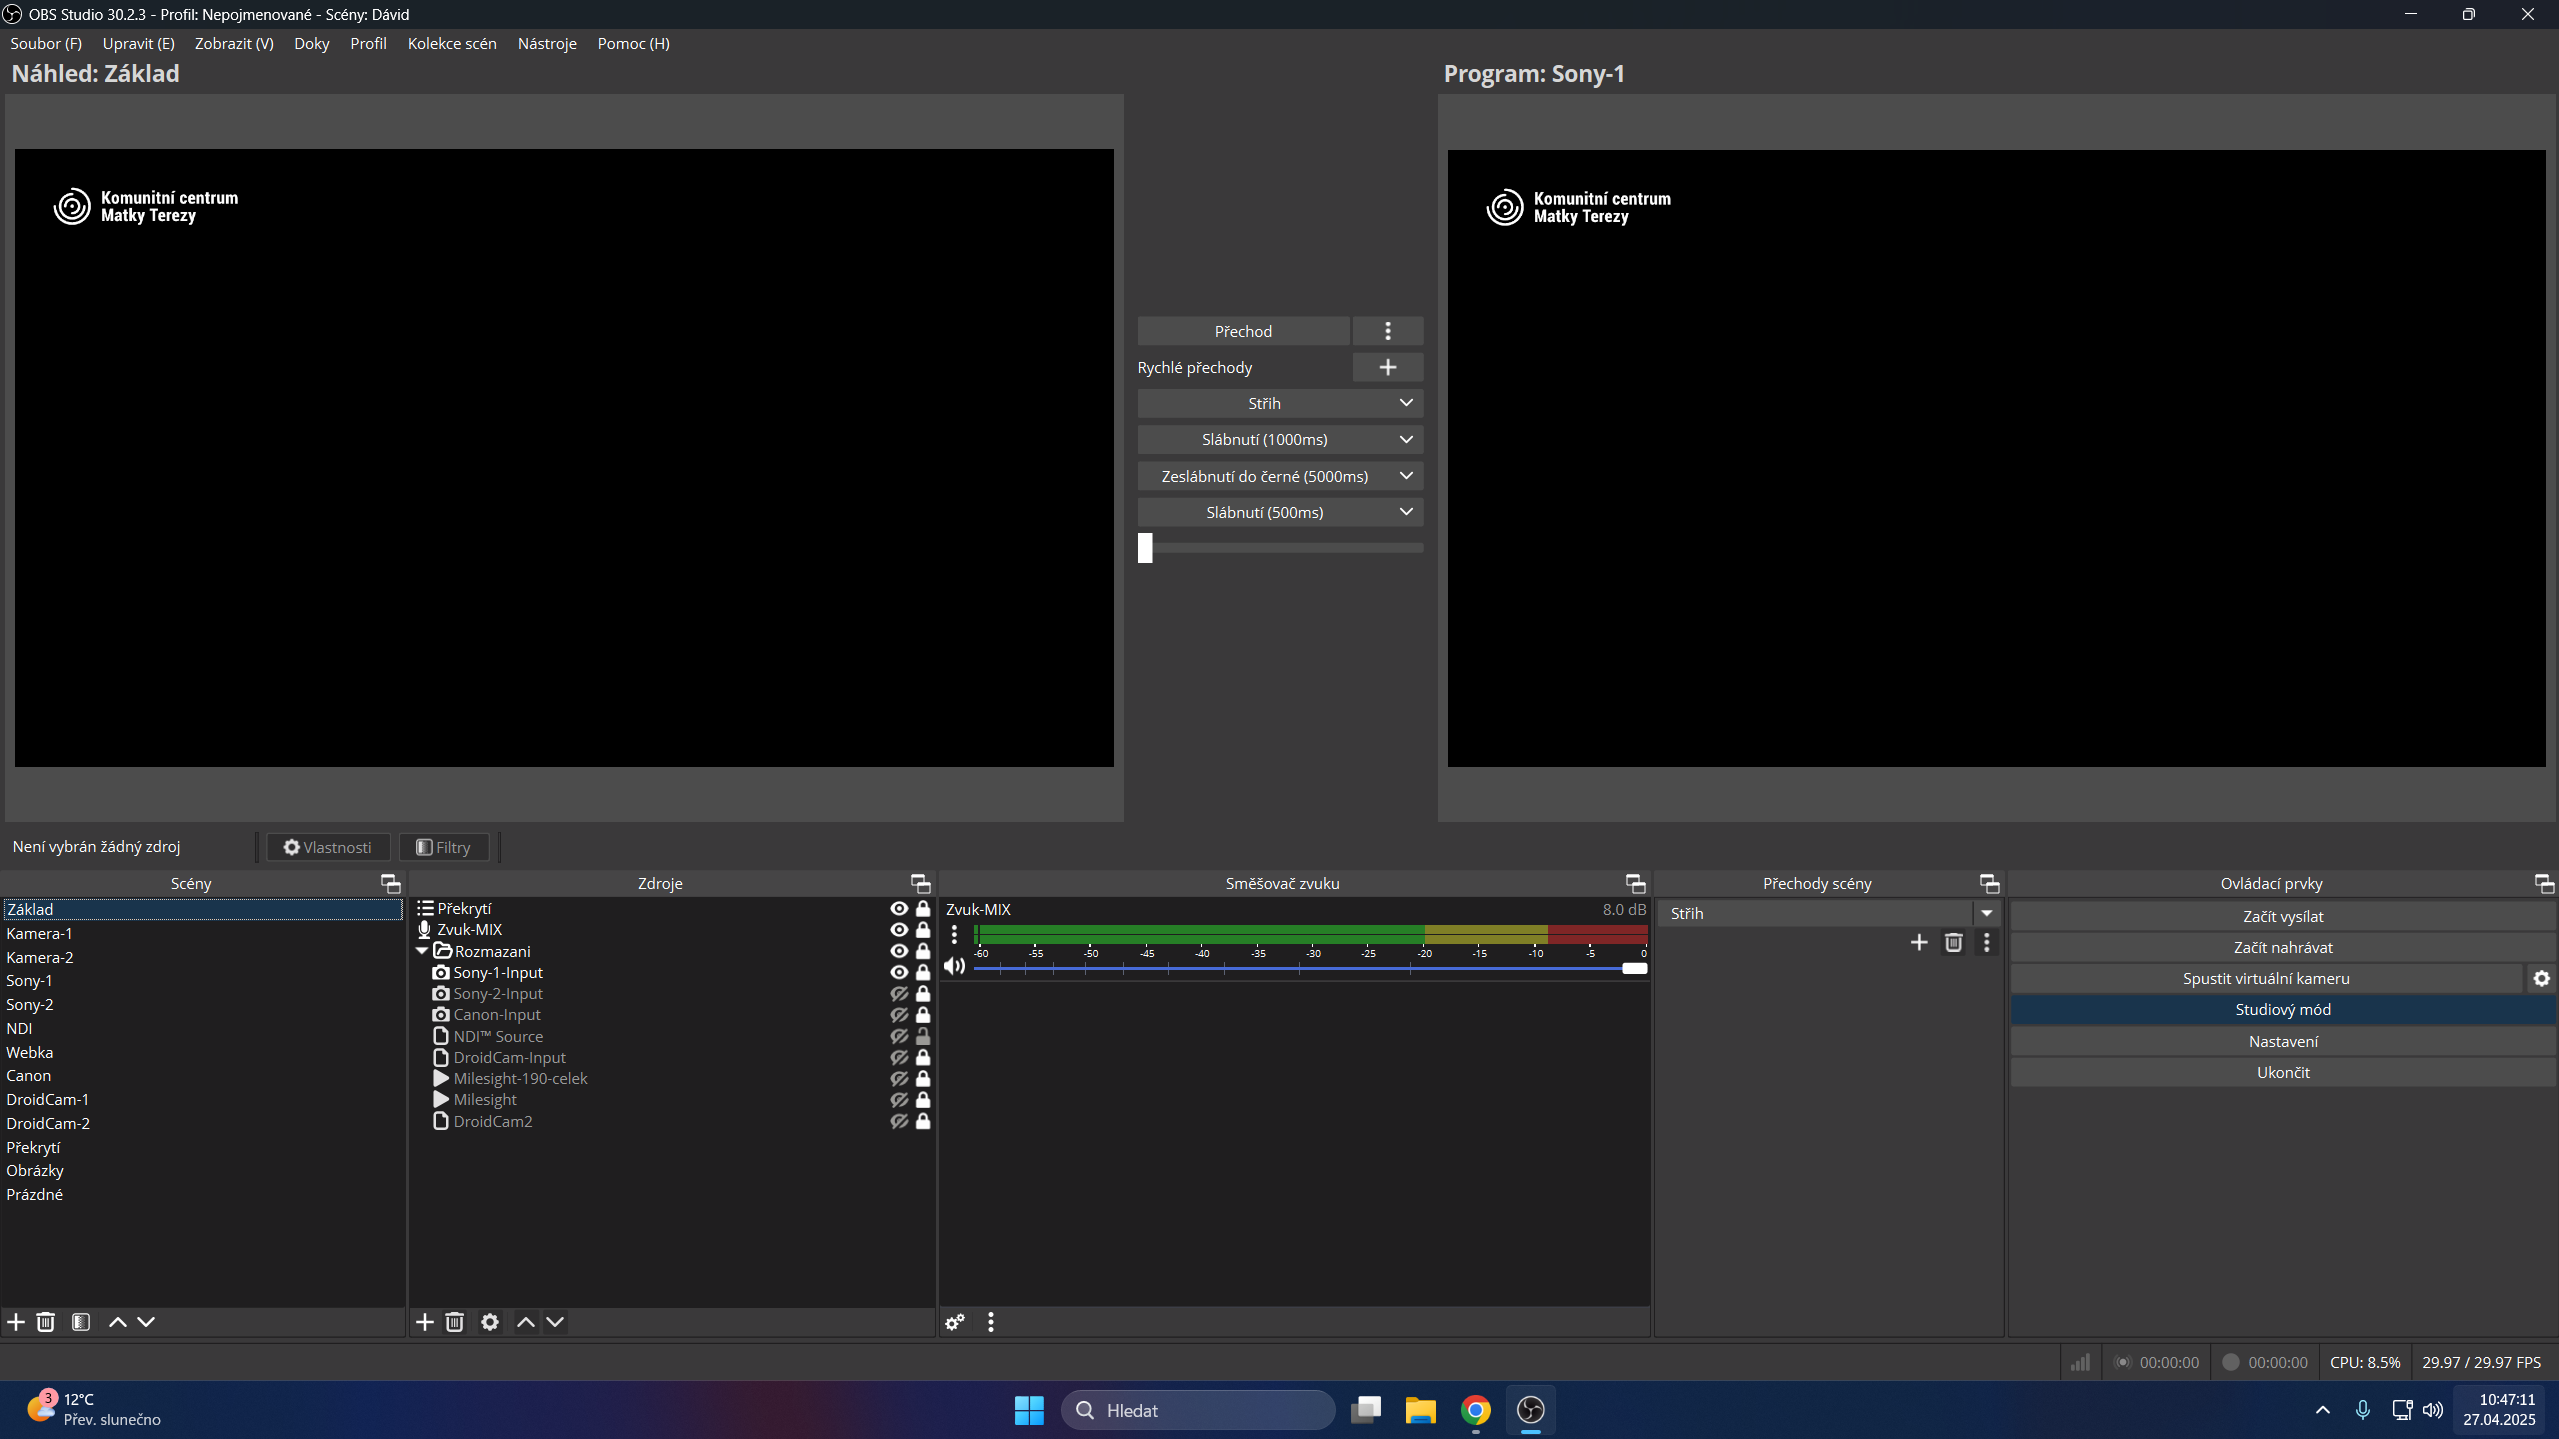Open scene filters icon in Scény toolbar

[81, 1322]
